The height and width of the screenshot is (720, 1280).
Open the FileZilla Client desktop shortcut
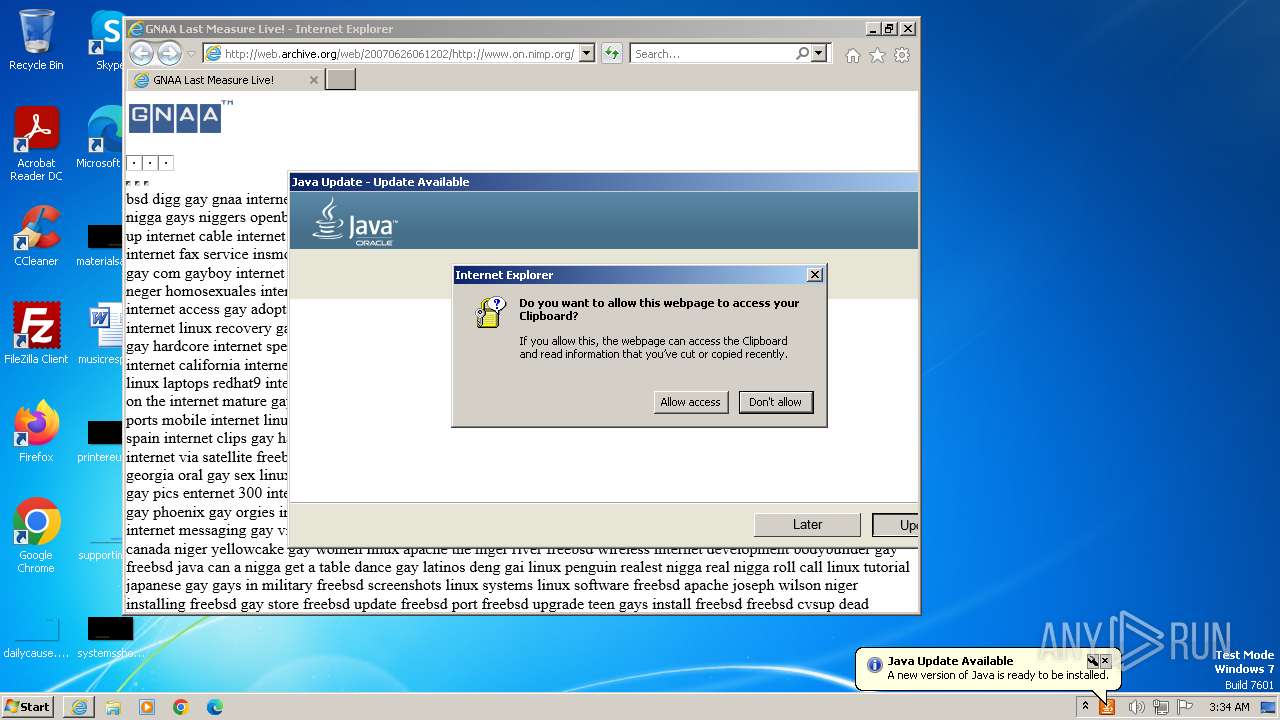(x=36, y=334)
